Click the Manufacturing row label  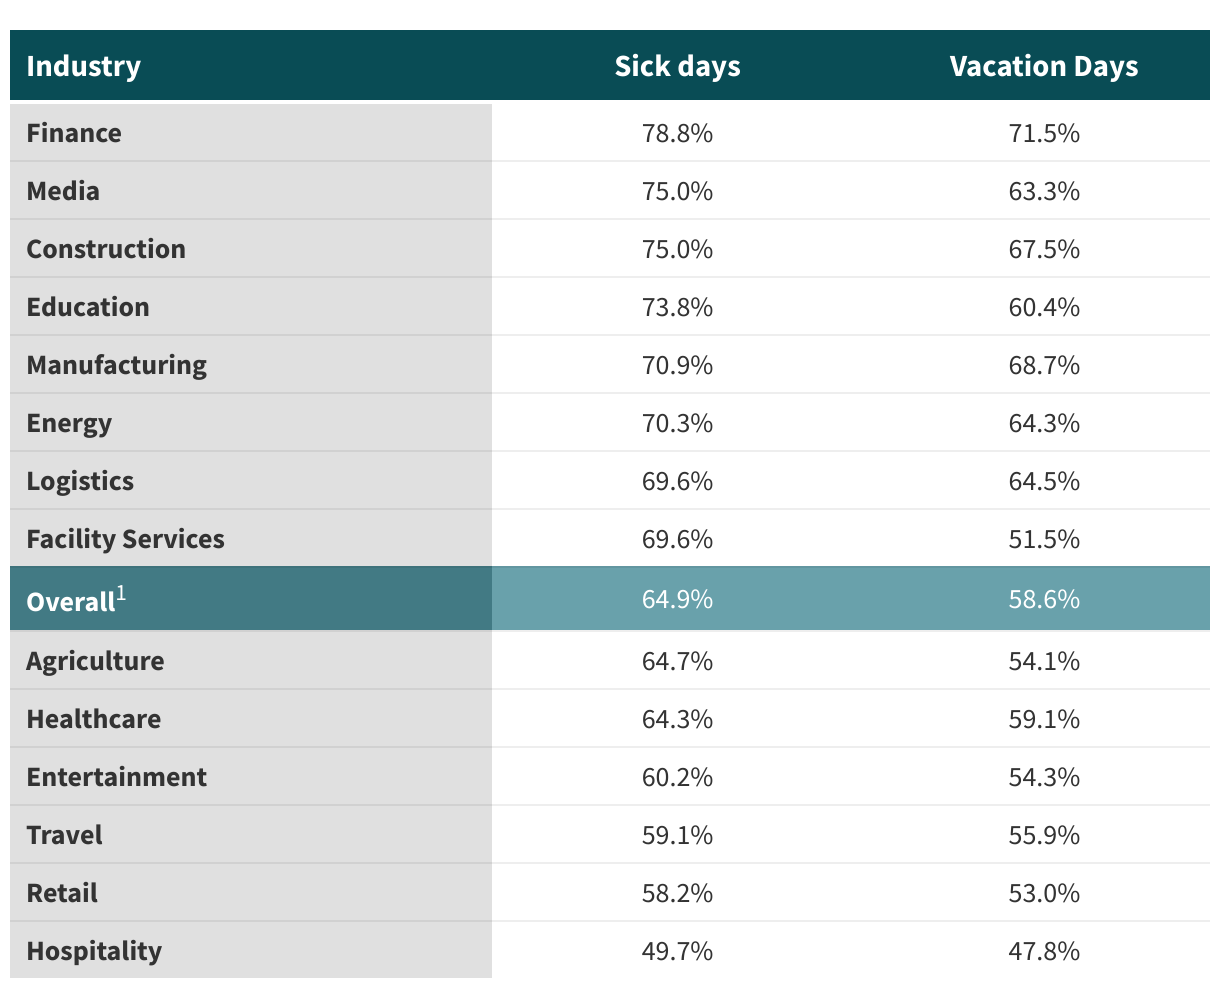[117, 365]
